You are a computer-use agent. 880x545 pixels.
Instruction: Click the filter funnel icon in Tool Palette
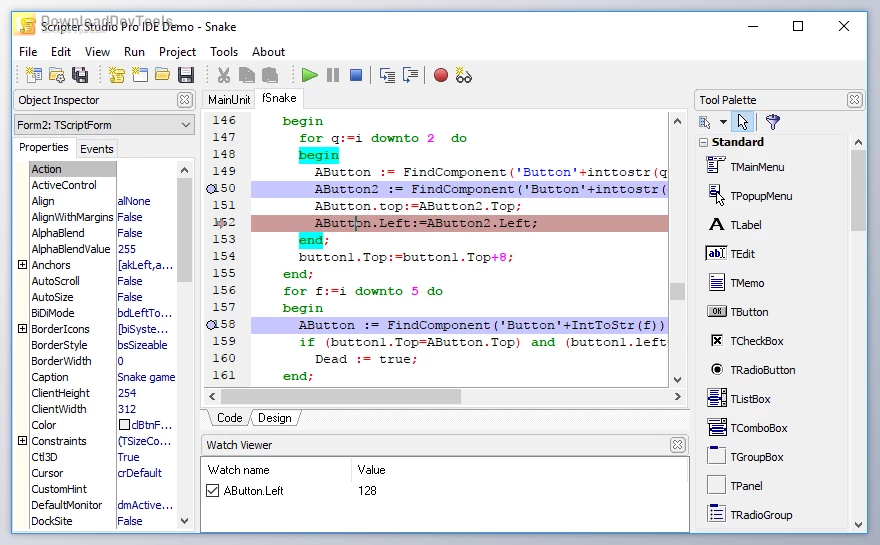pyautogui.click(x=773, y=122)
